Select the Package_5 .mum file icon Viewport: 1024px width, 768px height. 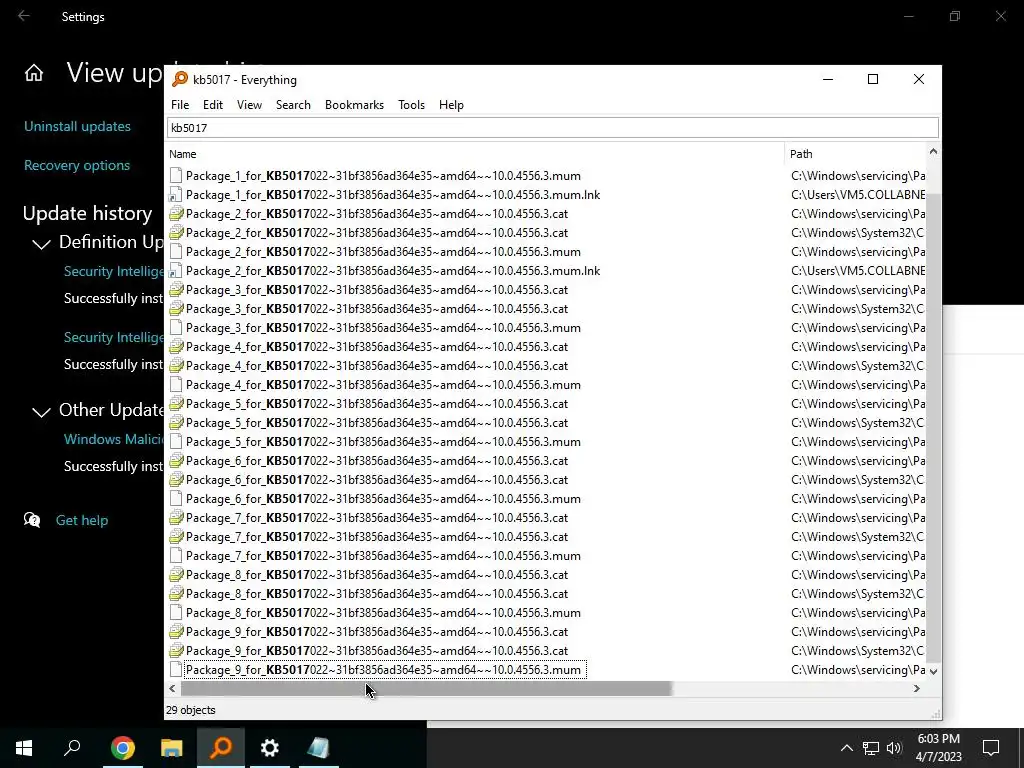coord(176,441)
